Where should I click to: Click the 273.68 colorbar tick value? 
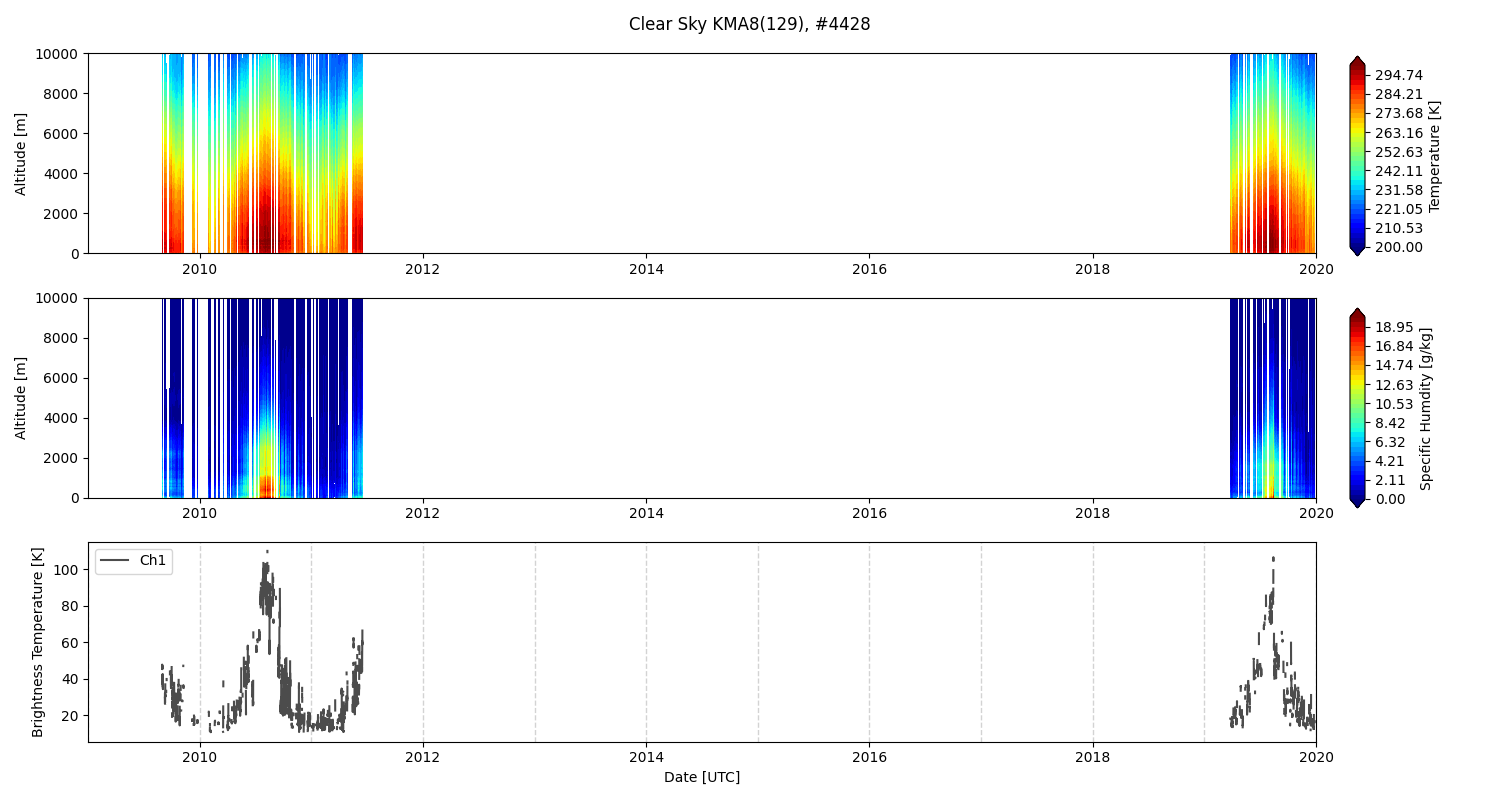pos(1398,113)
